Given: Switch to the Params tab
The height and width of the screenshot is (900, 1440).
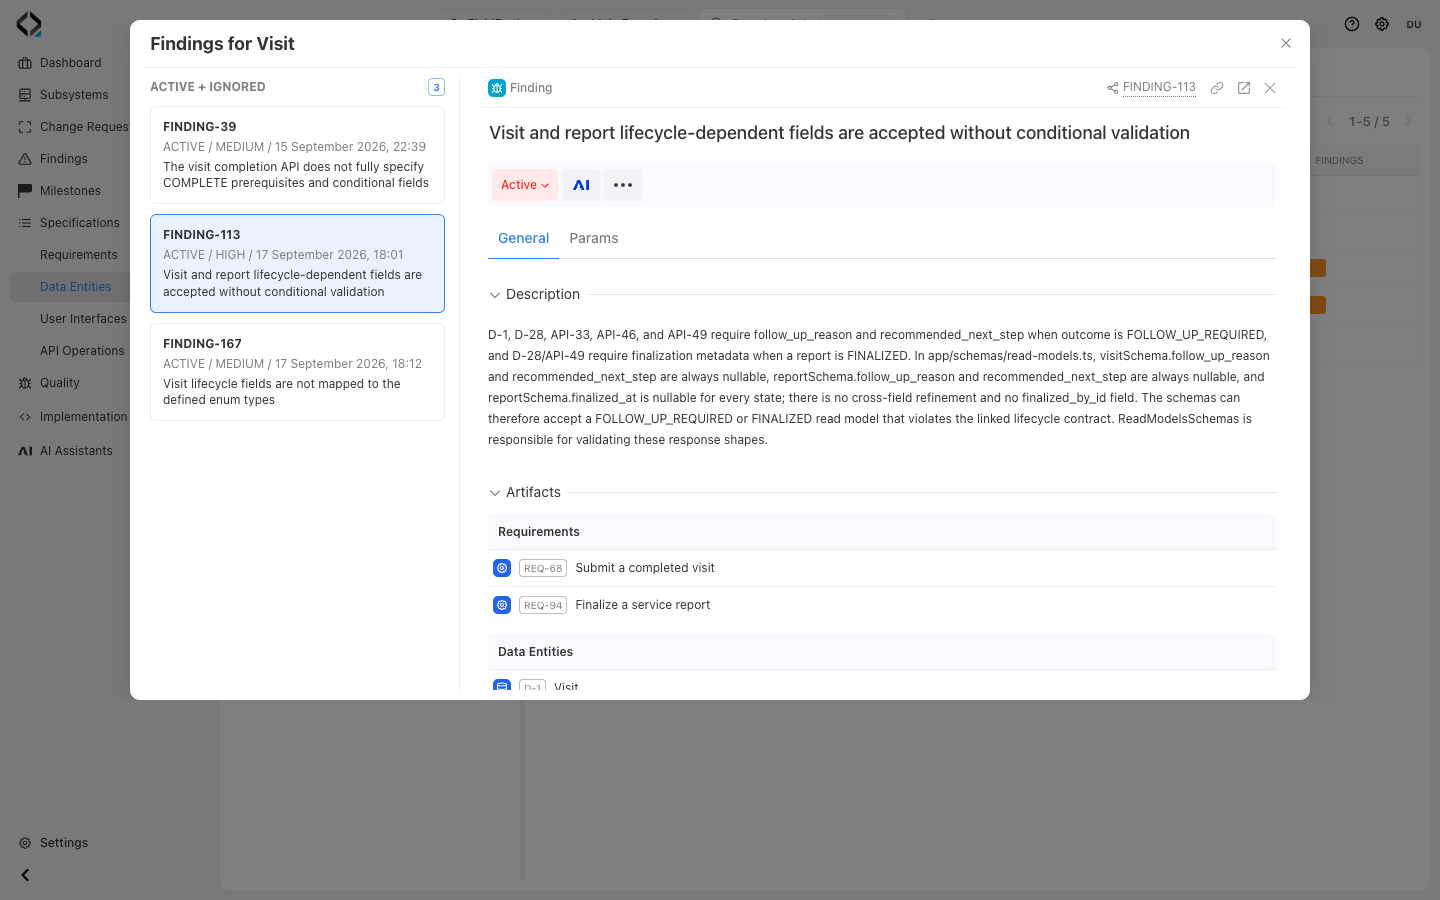Looking at the screenshot, I should click(594, 238).
